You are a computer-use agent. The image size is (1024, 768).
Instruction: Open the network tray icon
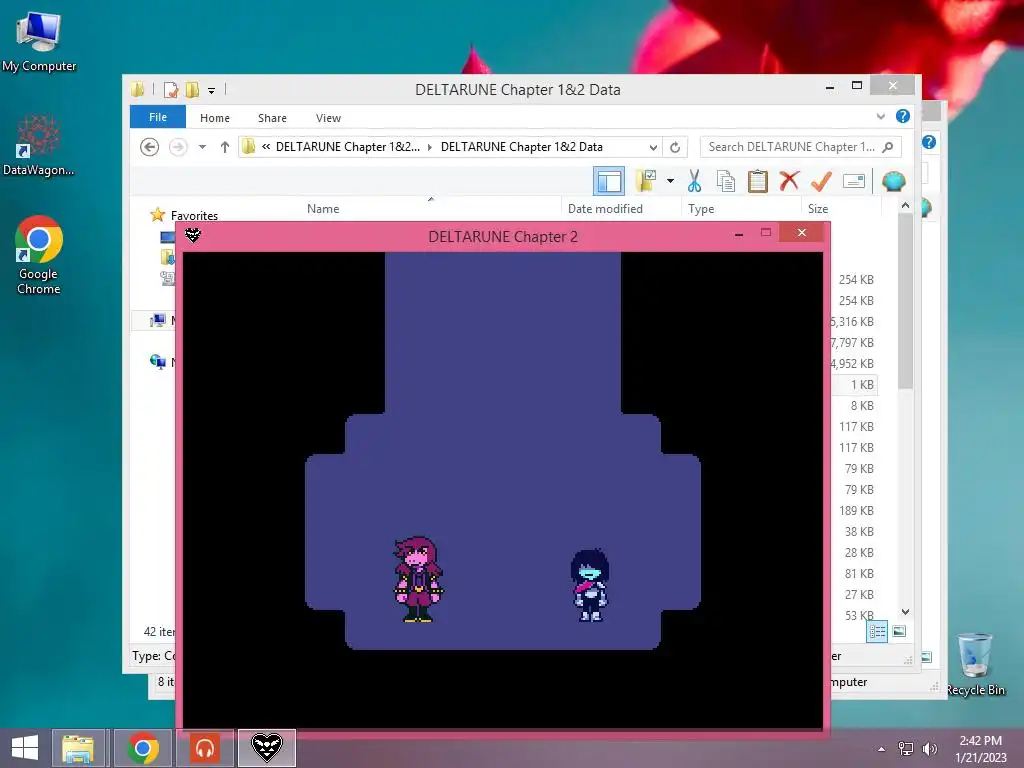906,749
